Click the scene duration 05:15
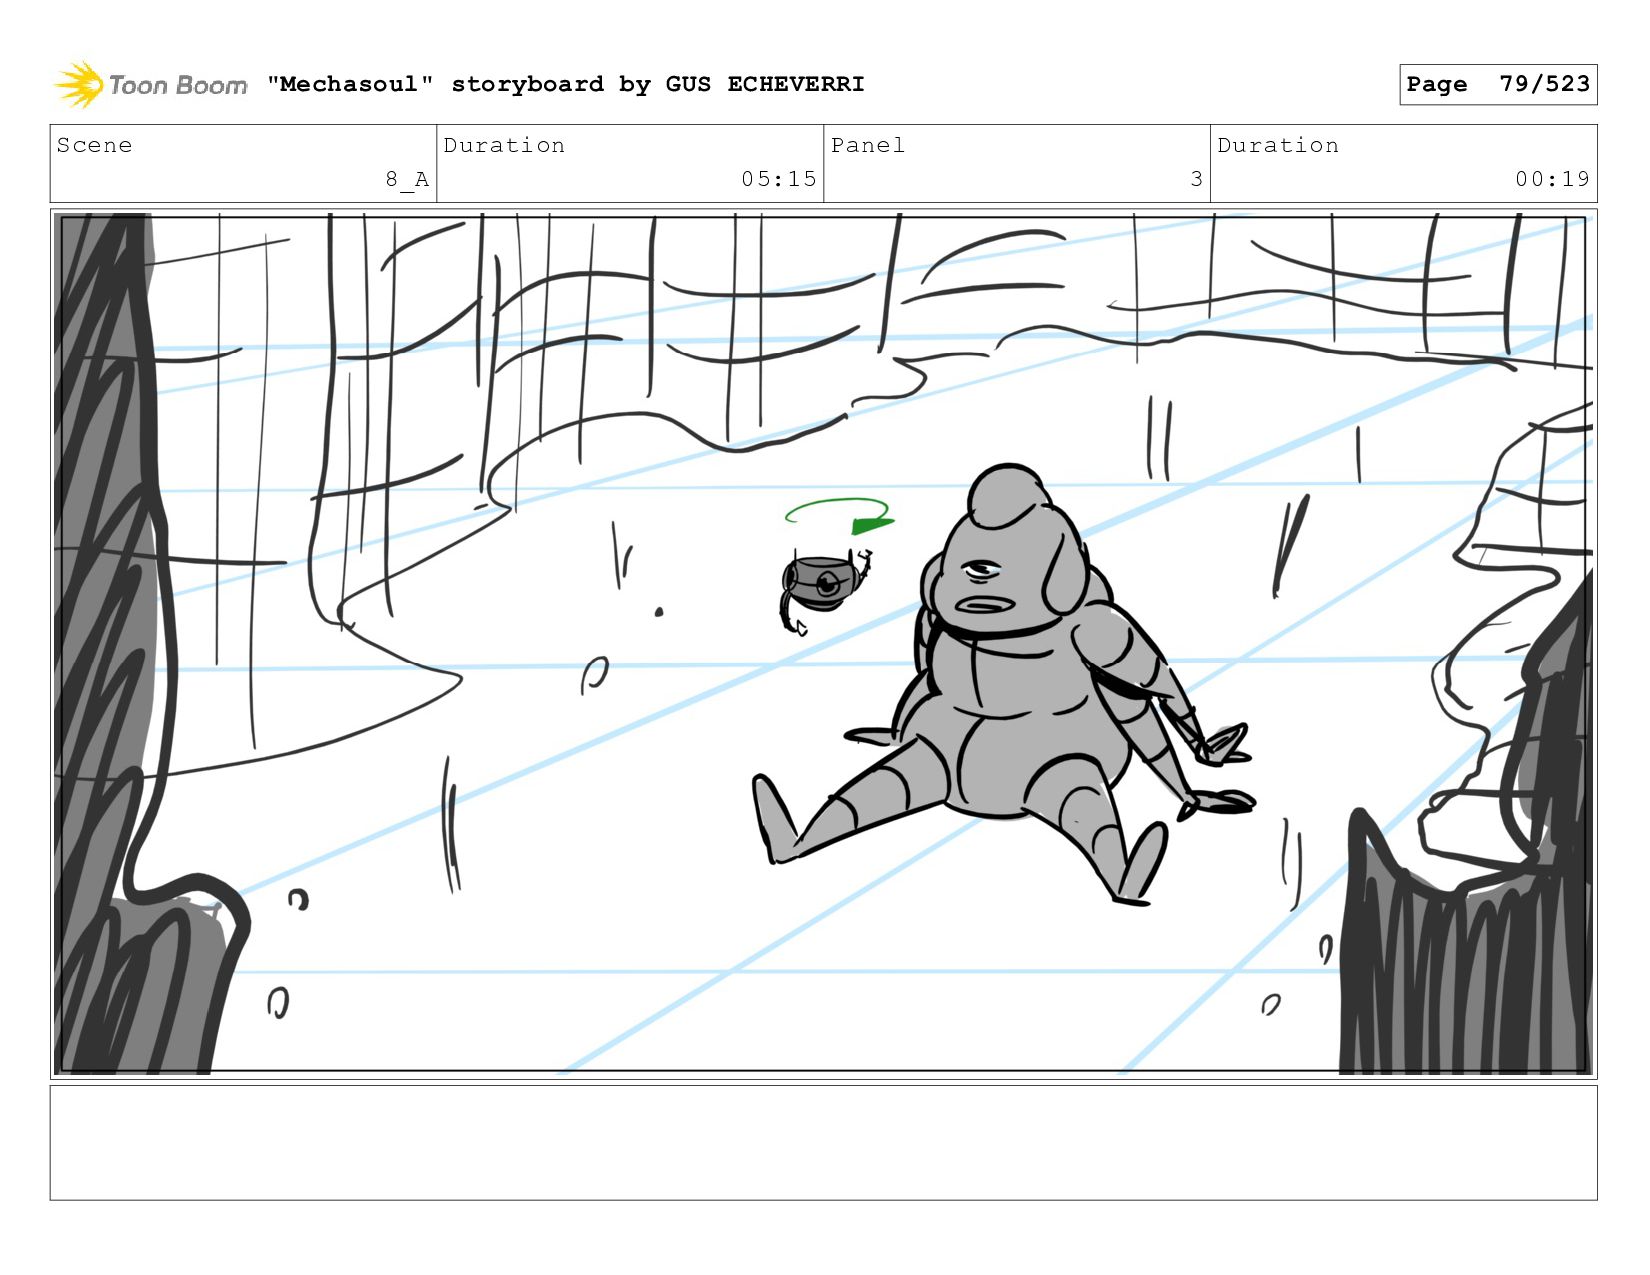Viewport: 1650px width, 1275px height. click(x=778, y=179)
